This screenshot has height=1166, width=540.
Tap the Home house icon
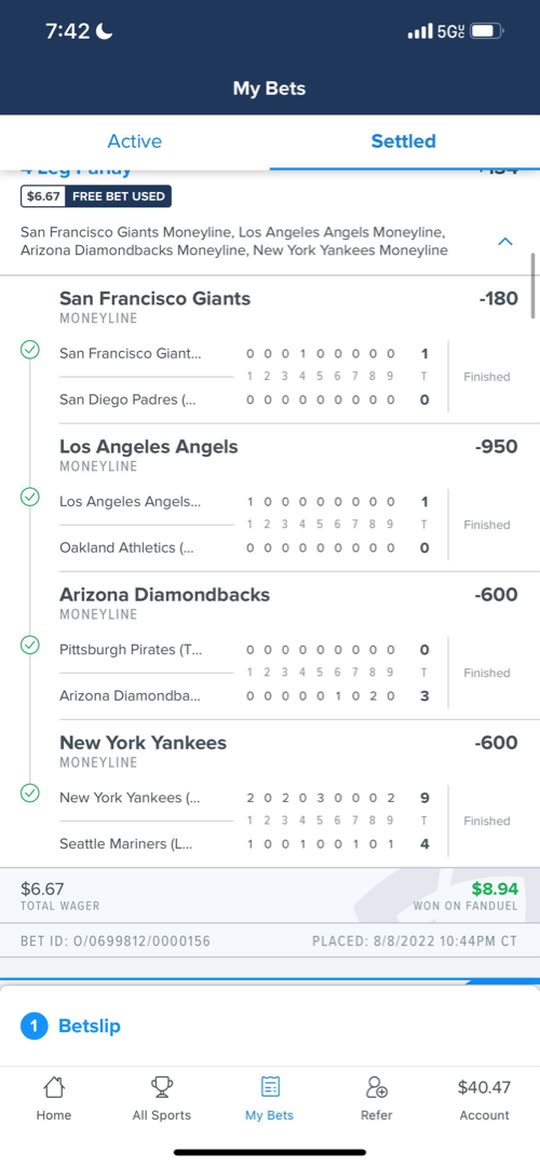(54, 1088)
